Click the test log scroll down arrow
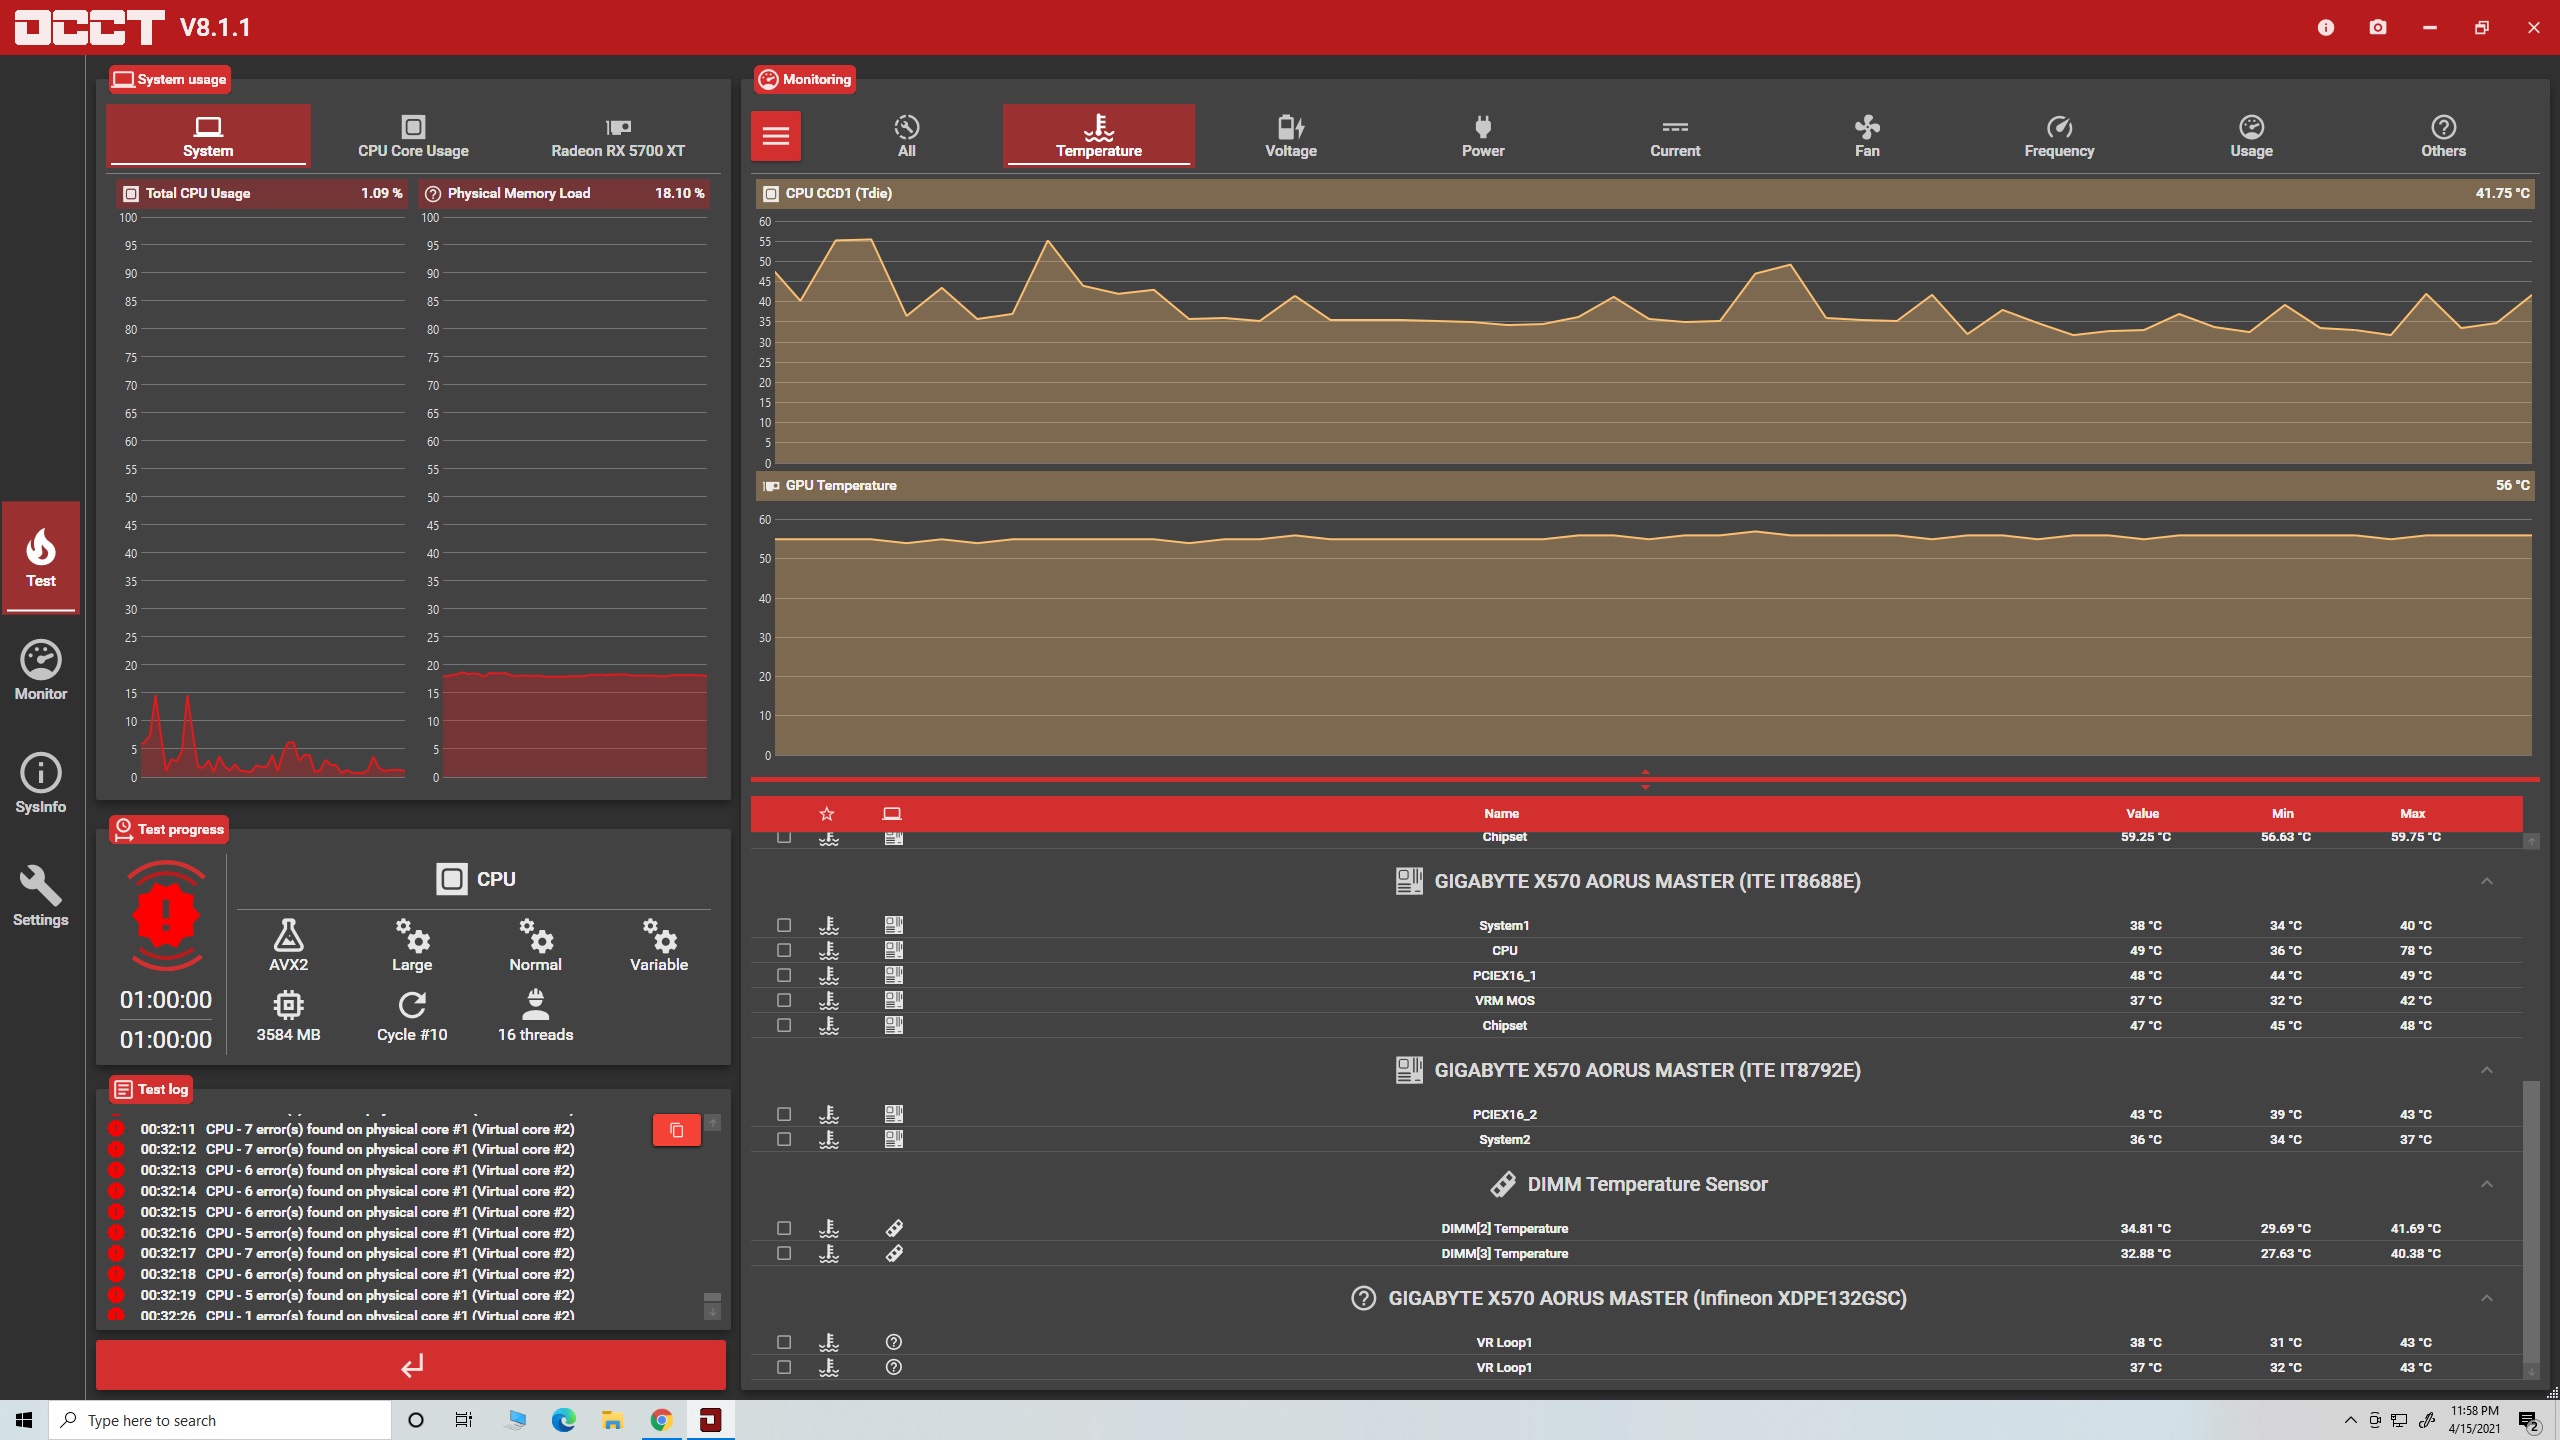The width and height of the screenshot is (2560, 1440). (713, 1311)
